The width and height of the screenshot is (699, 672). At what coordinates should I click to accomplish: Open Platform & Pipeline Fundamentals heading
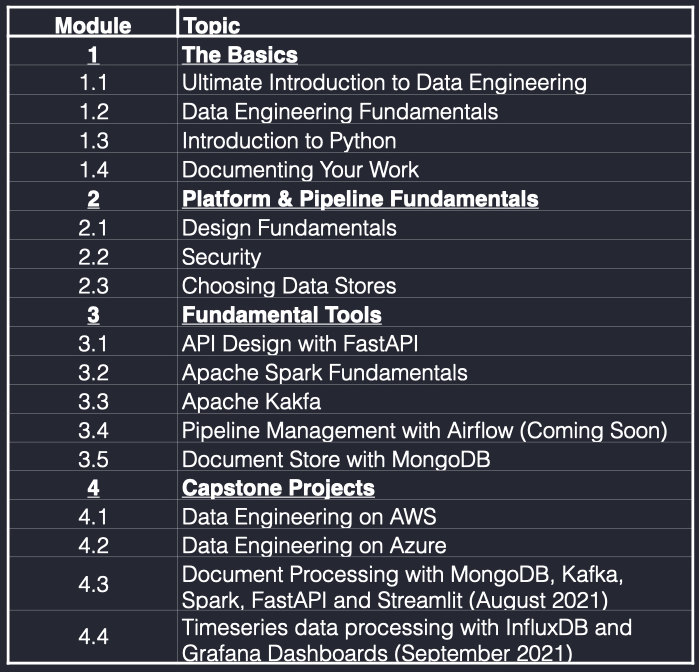pyautogui.click(x=360, y=199)
